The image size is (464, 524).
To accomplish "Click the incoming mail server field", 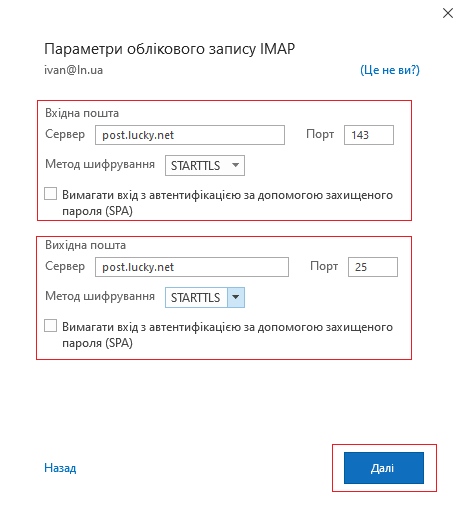I will point(190,135).
